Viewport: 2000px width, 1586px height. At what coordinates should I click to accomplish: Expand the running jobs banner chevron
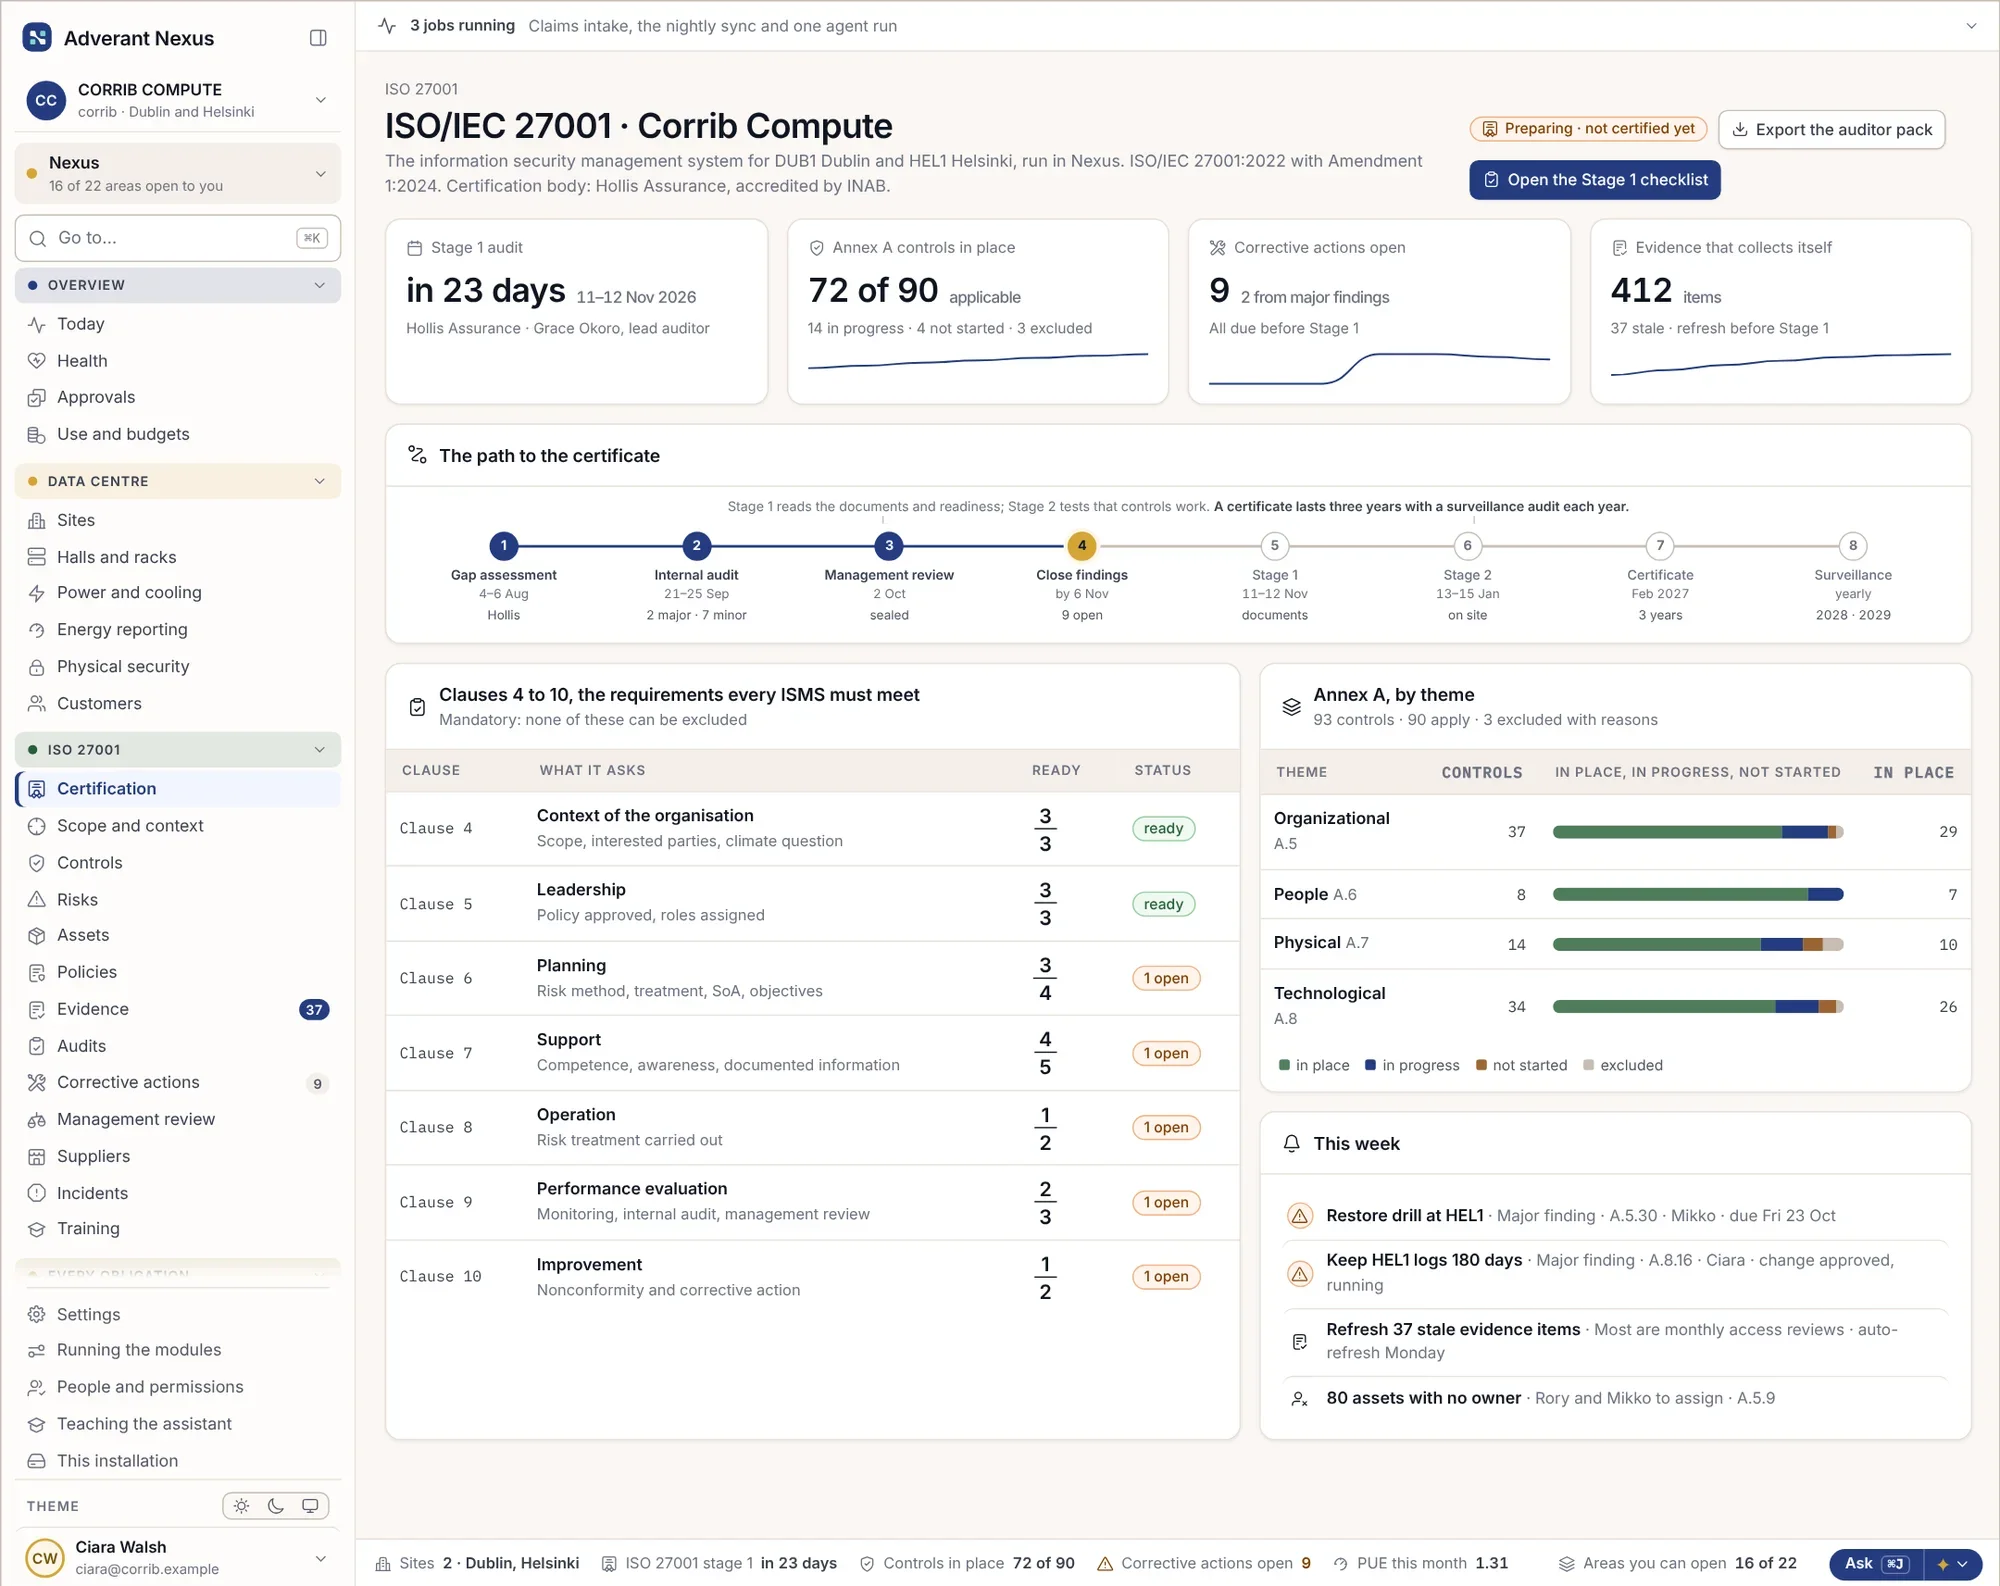coord(1971,26)
